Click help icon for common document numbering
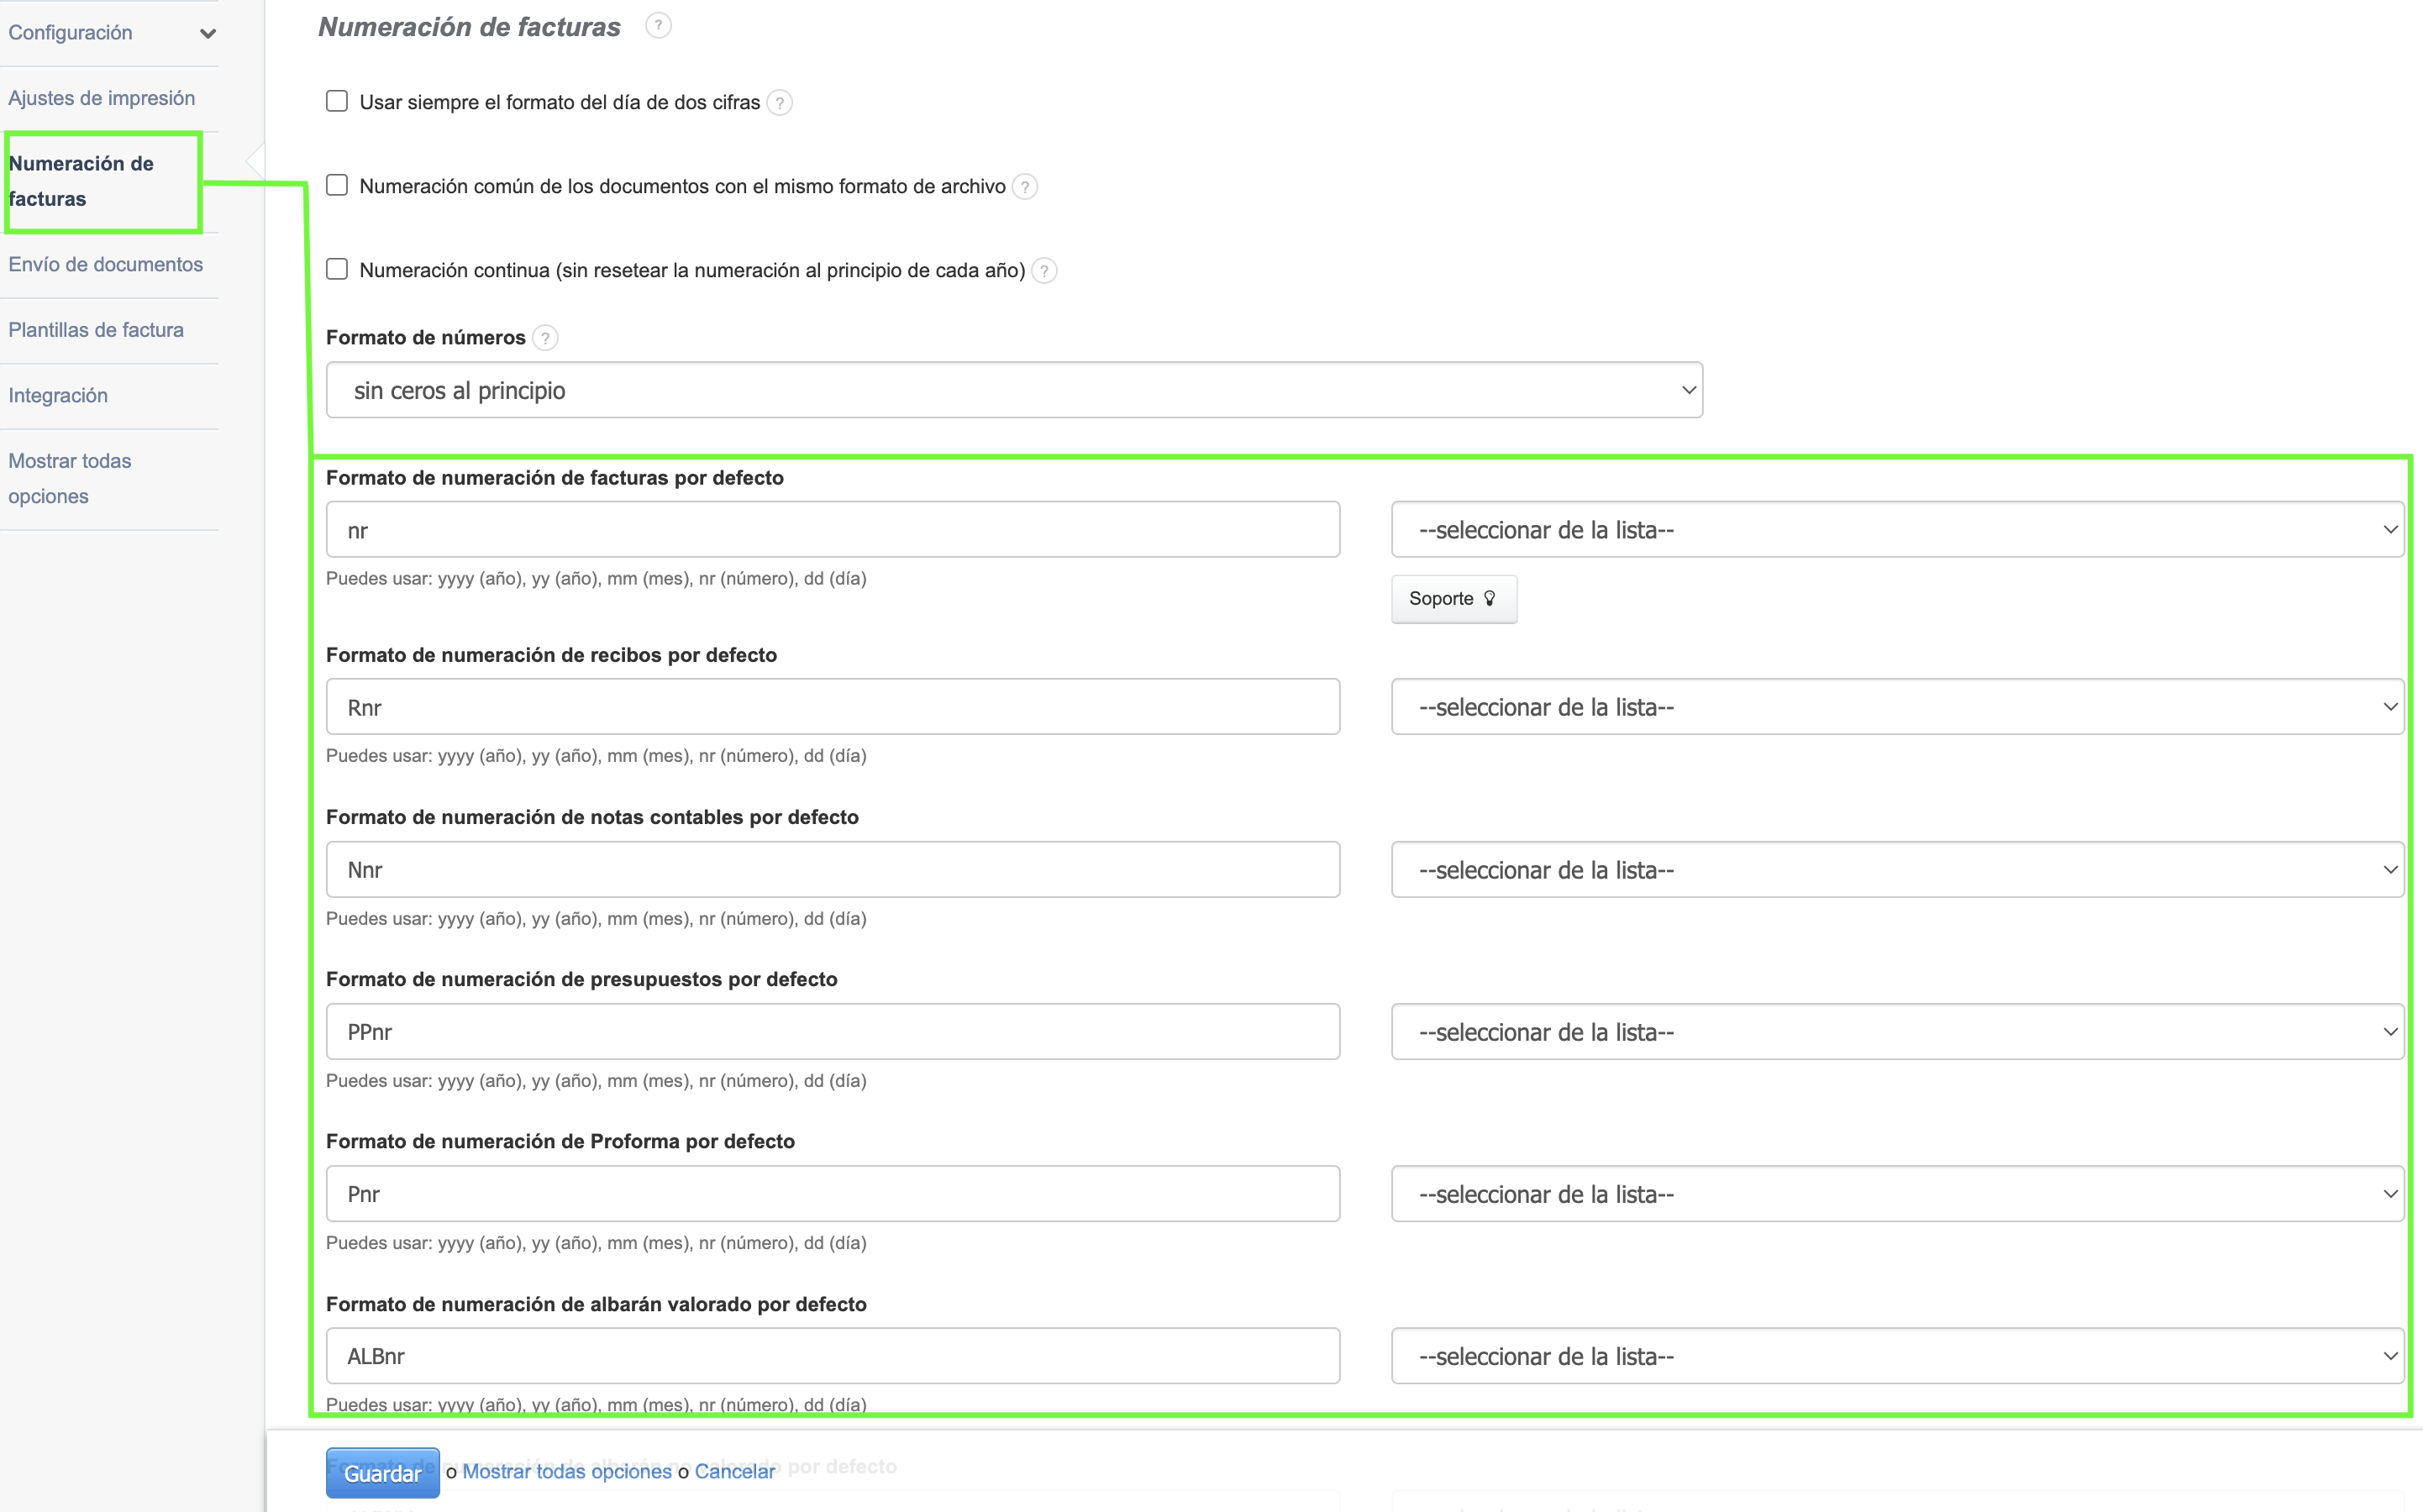This screenshot has width=2423, height=1512. click(x=1024, y=187)
